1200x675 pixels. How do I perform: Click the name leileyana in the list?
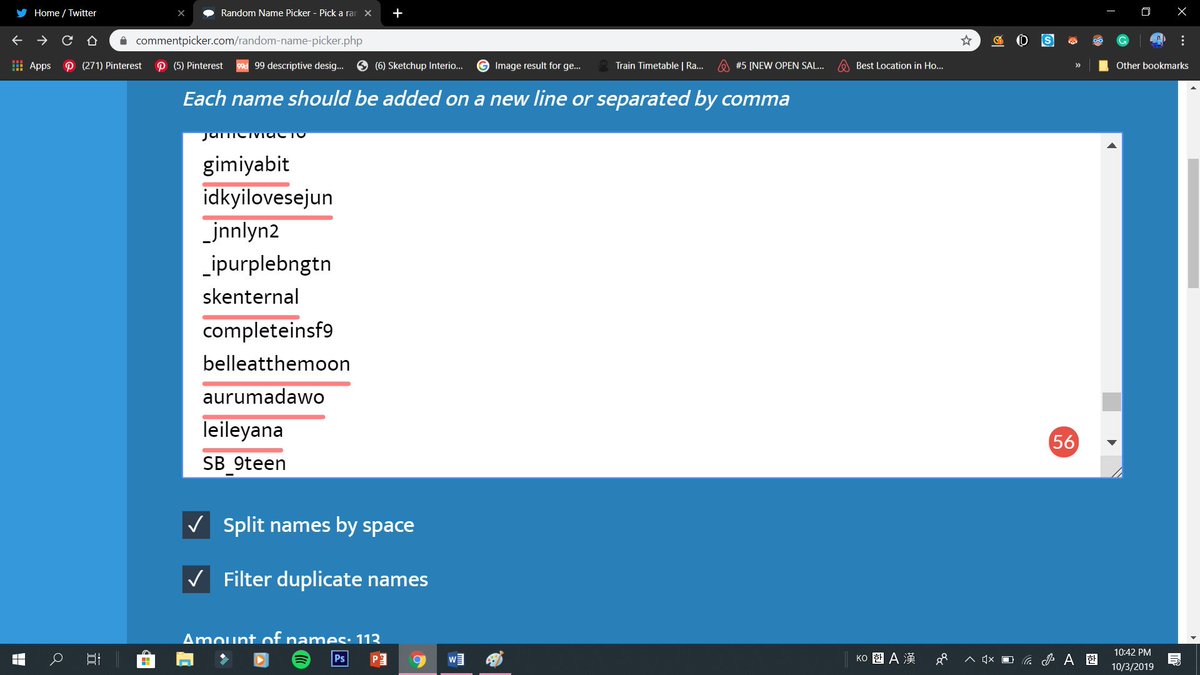point(243,430)
